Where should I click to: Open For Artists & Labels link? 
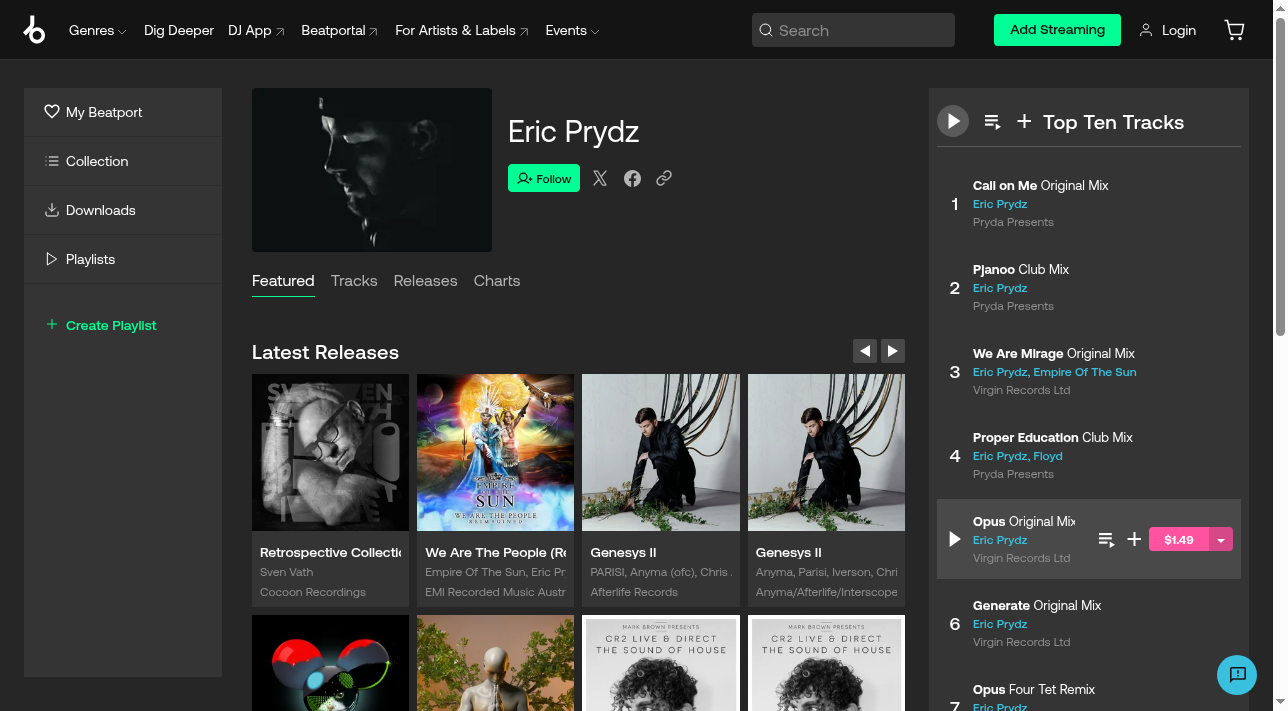(462, 30)
